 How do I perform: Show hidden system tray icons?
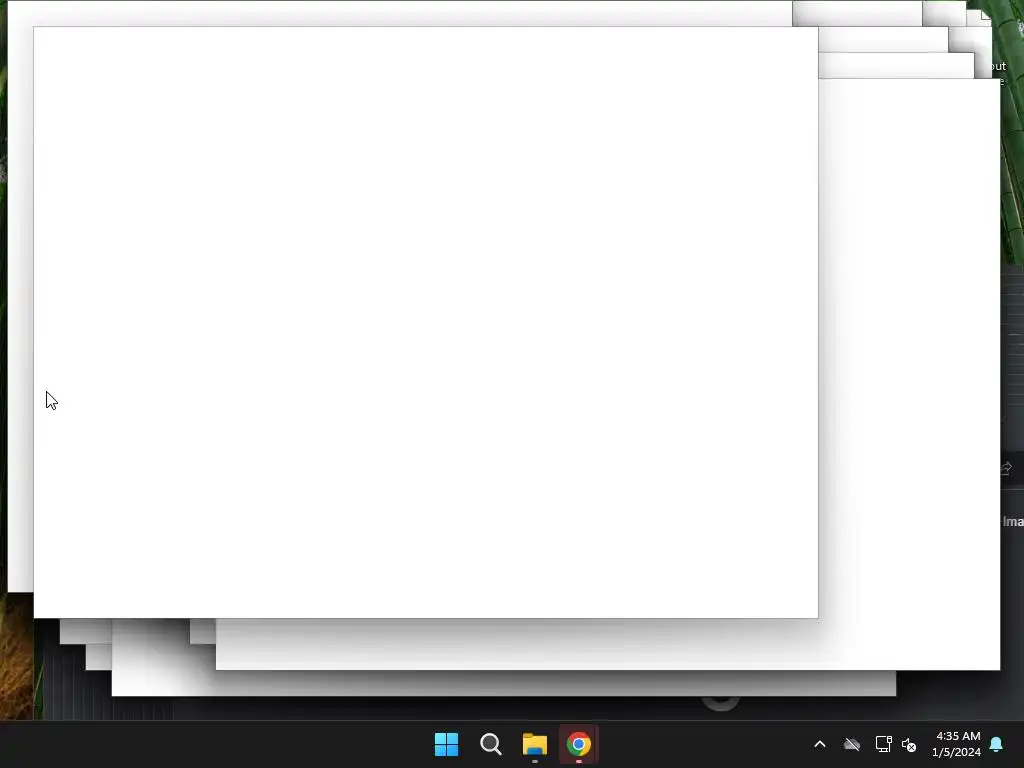pos(820,744)
